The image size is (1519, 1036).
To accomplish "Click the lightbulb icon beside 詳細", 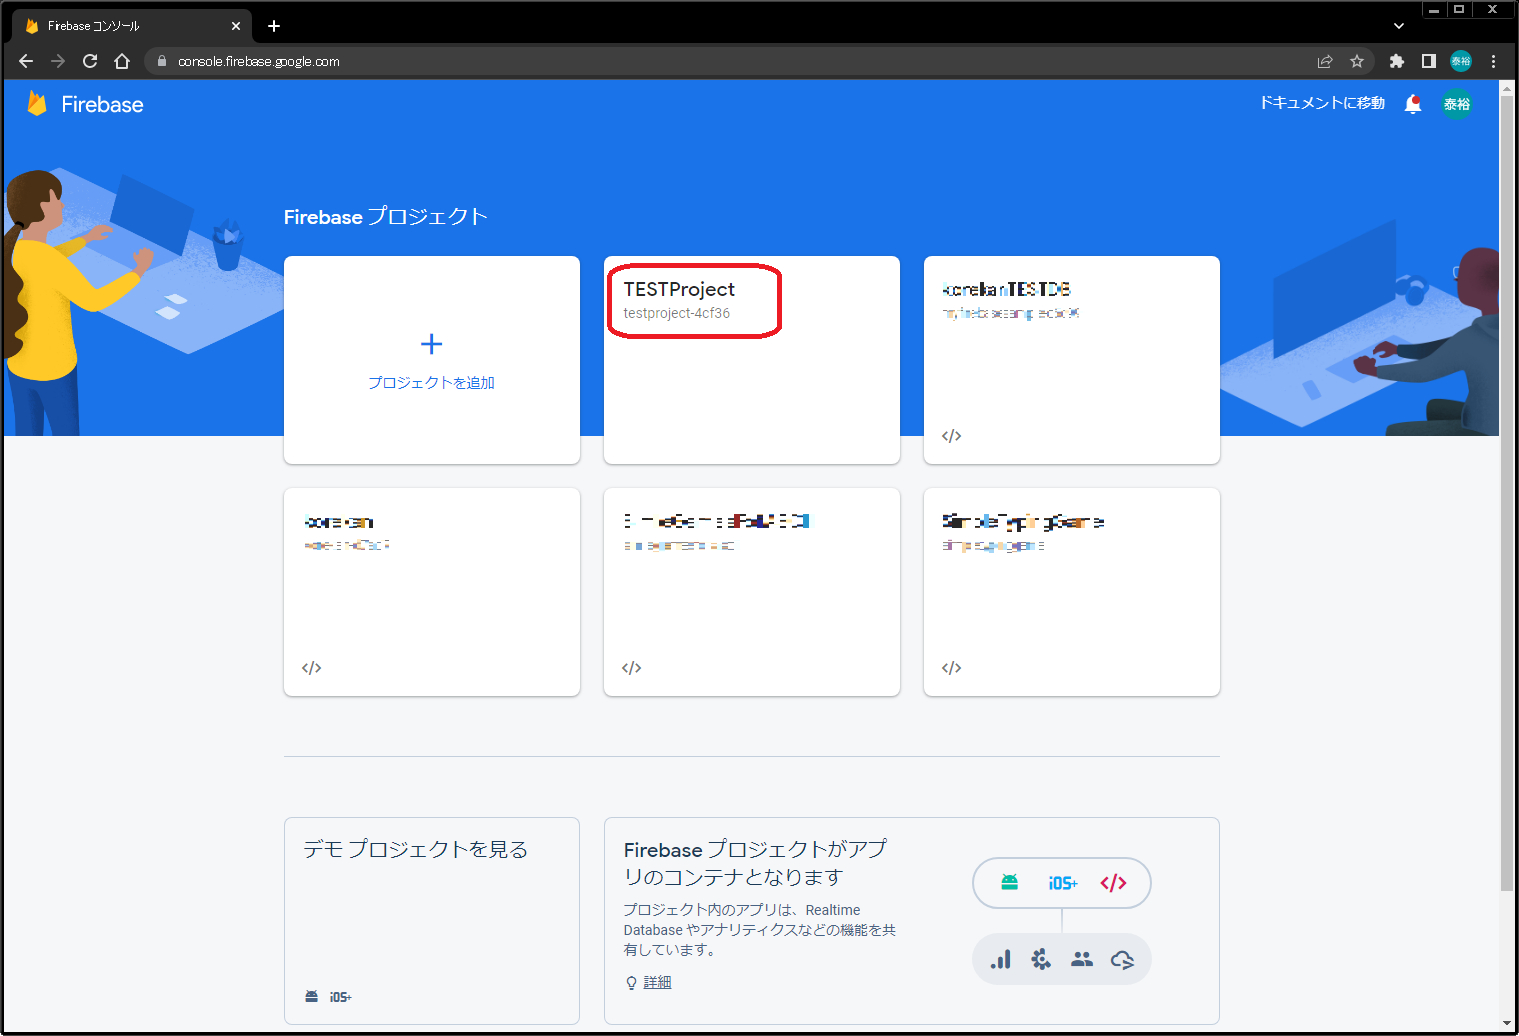I will pos(631,983).
